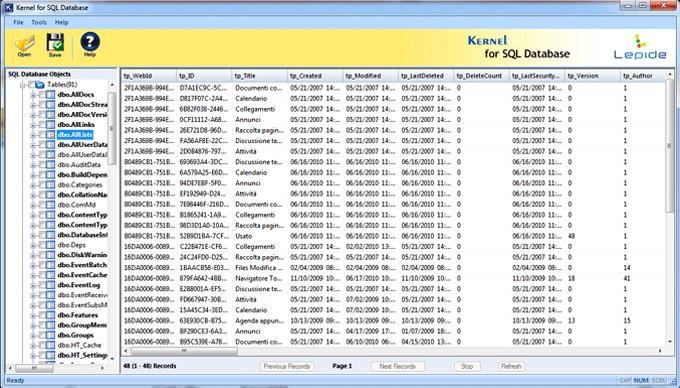The width and height of the screenshot is (680, 388).
Task: Toggle the Tables(91) root checkbox
Action: (31, 85)
